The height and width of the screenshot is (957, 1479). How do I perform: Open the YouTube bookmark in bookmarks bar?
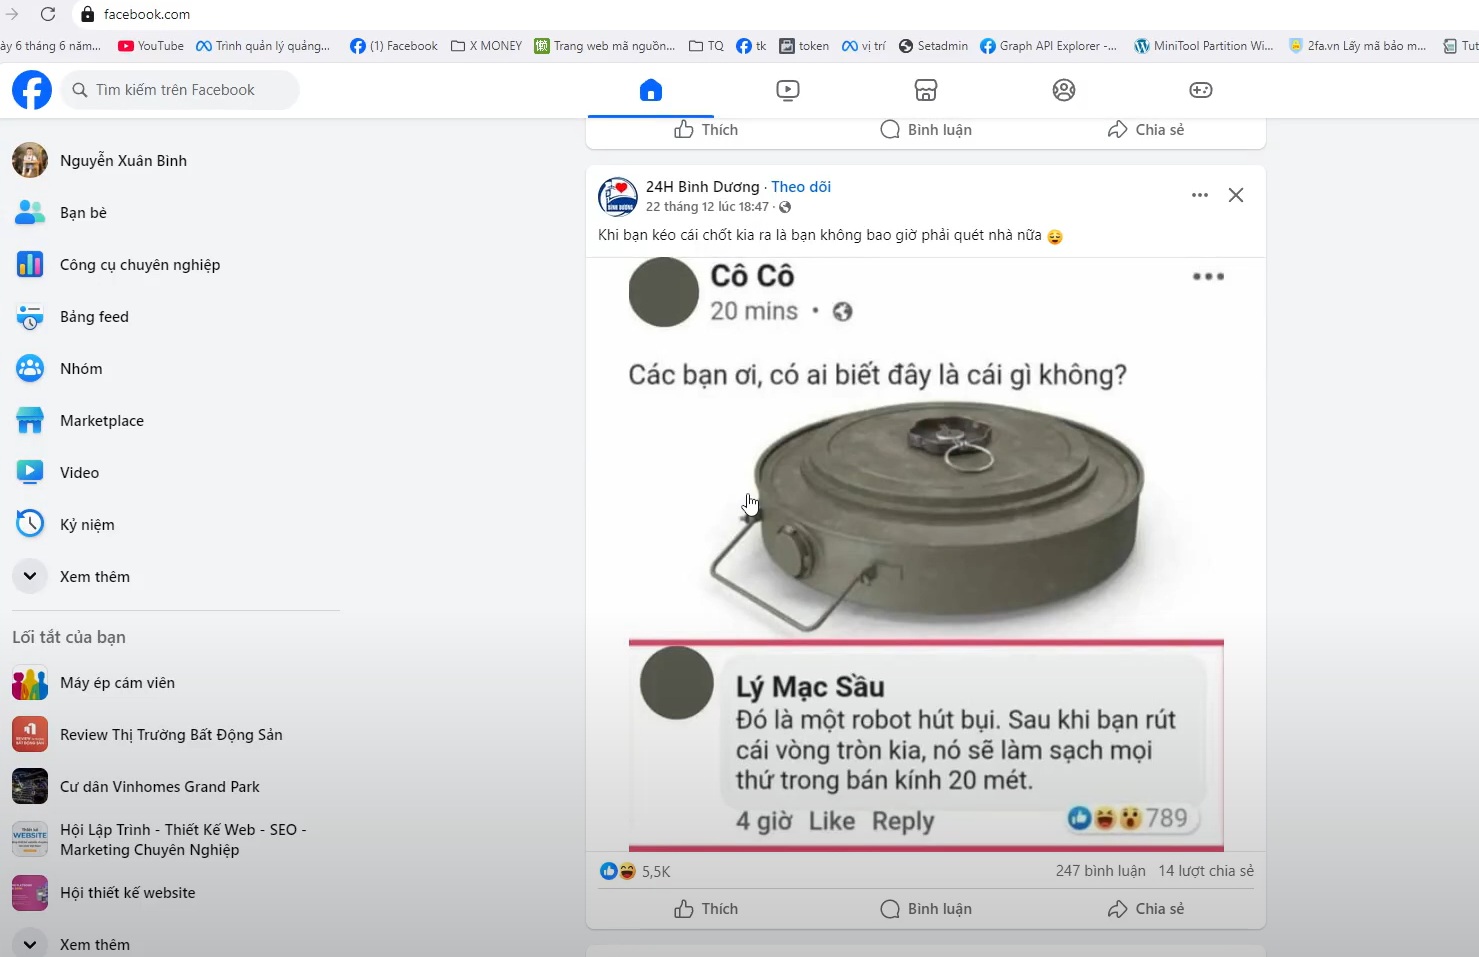coord(151,46)
